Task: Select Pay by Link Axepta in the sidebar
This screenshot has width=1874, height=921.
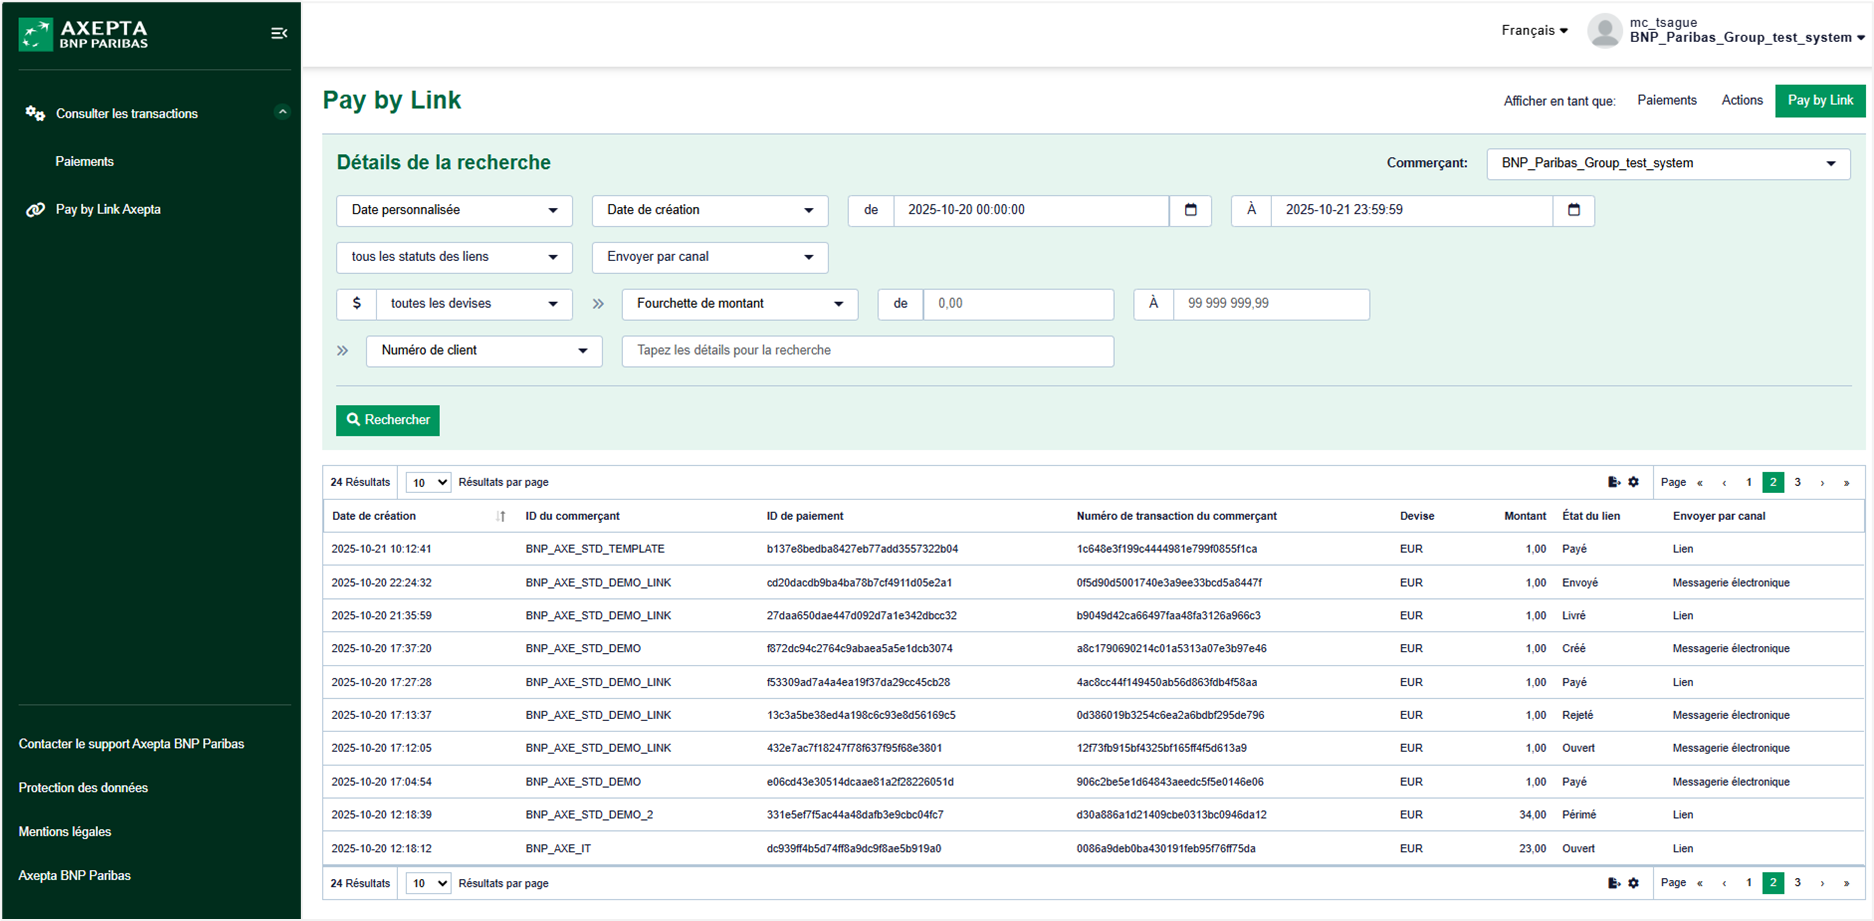Action: tap(108, 210)
